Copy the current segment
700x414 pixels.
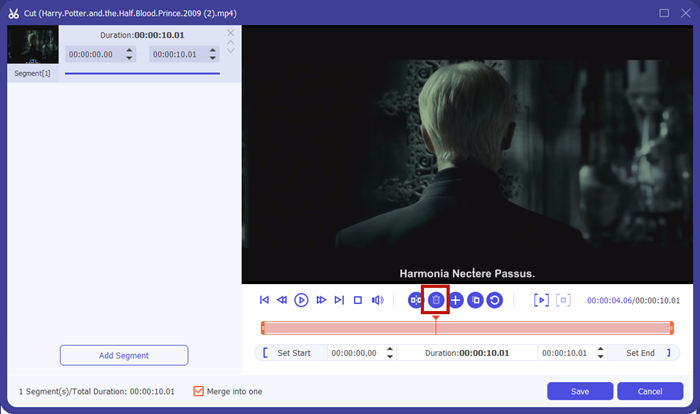pyautogui.click(x=475, y=300)
